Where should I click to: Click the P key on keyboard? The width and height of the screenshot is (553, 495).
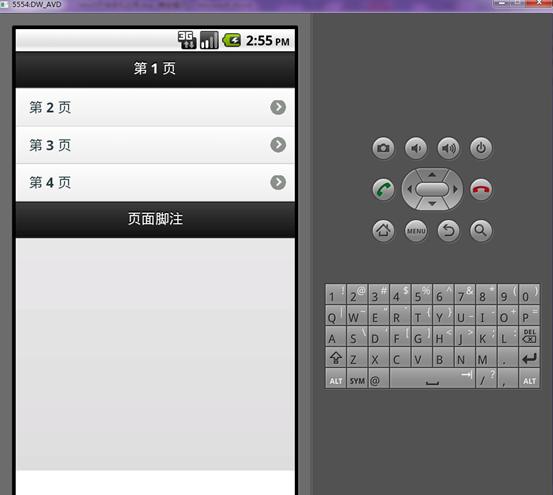(x=529, y=315)
